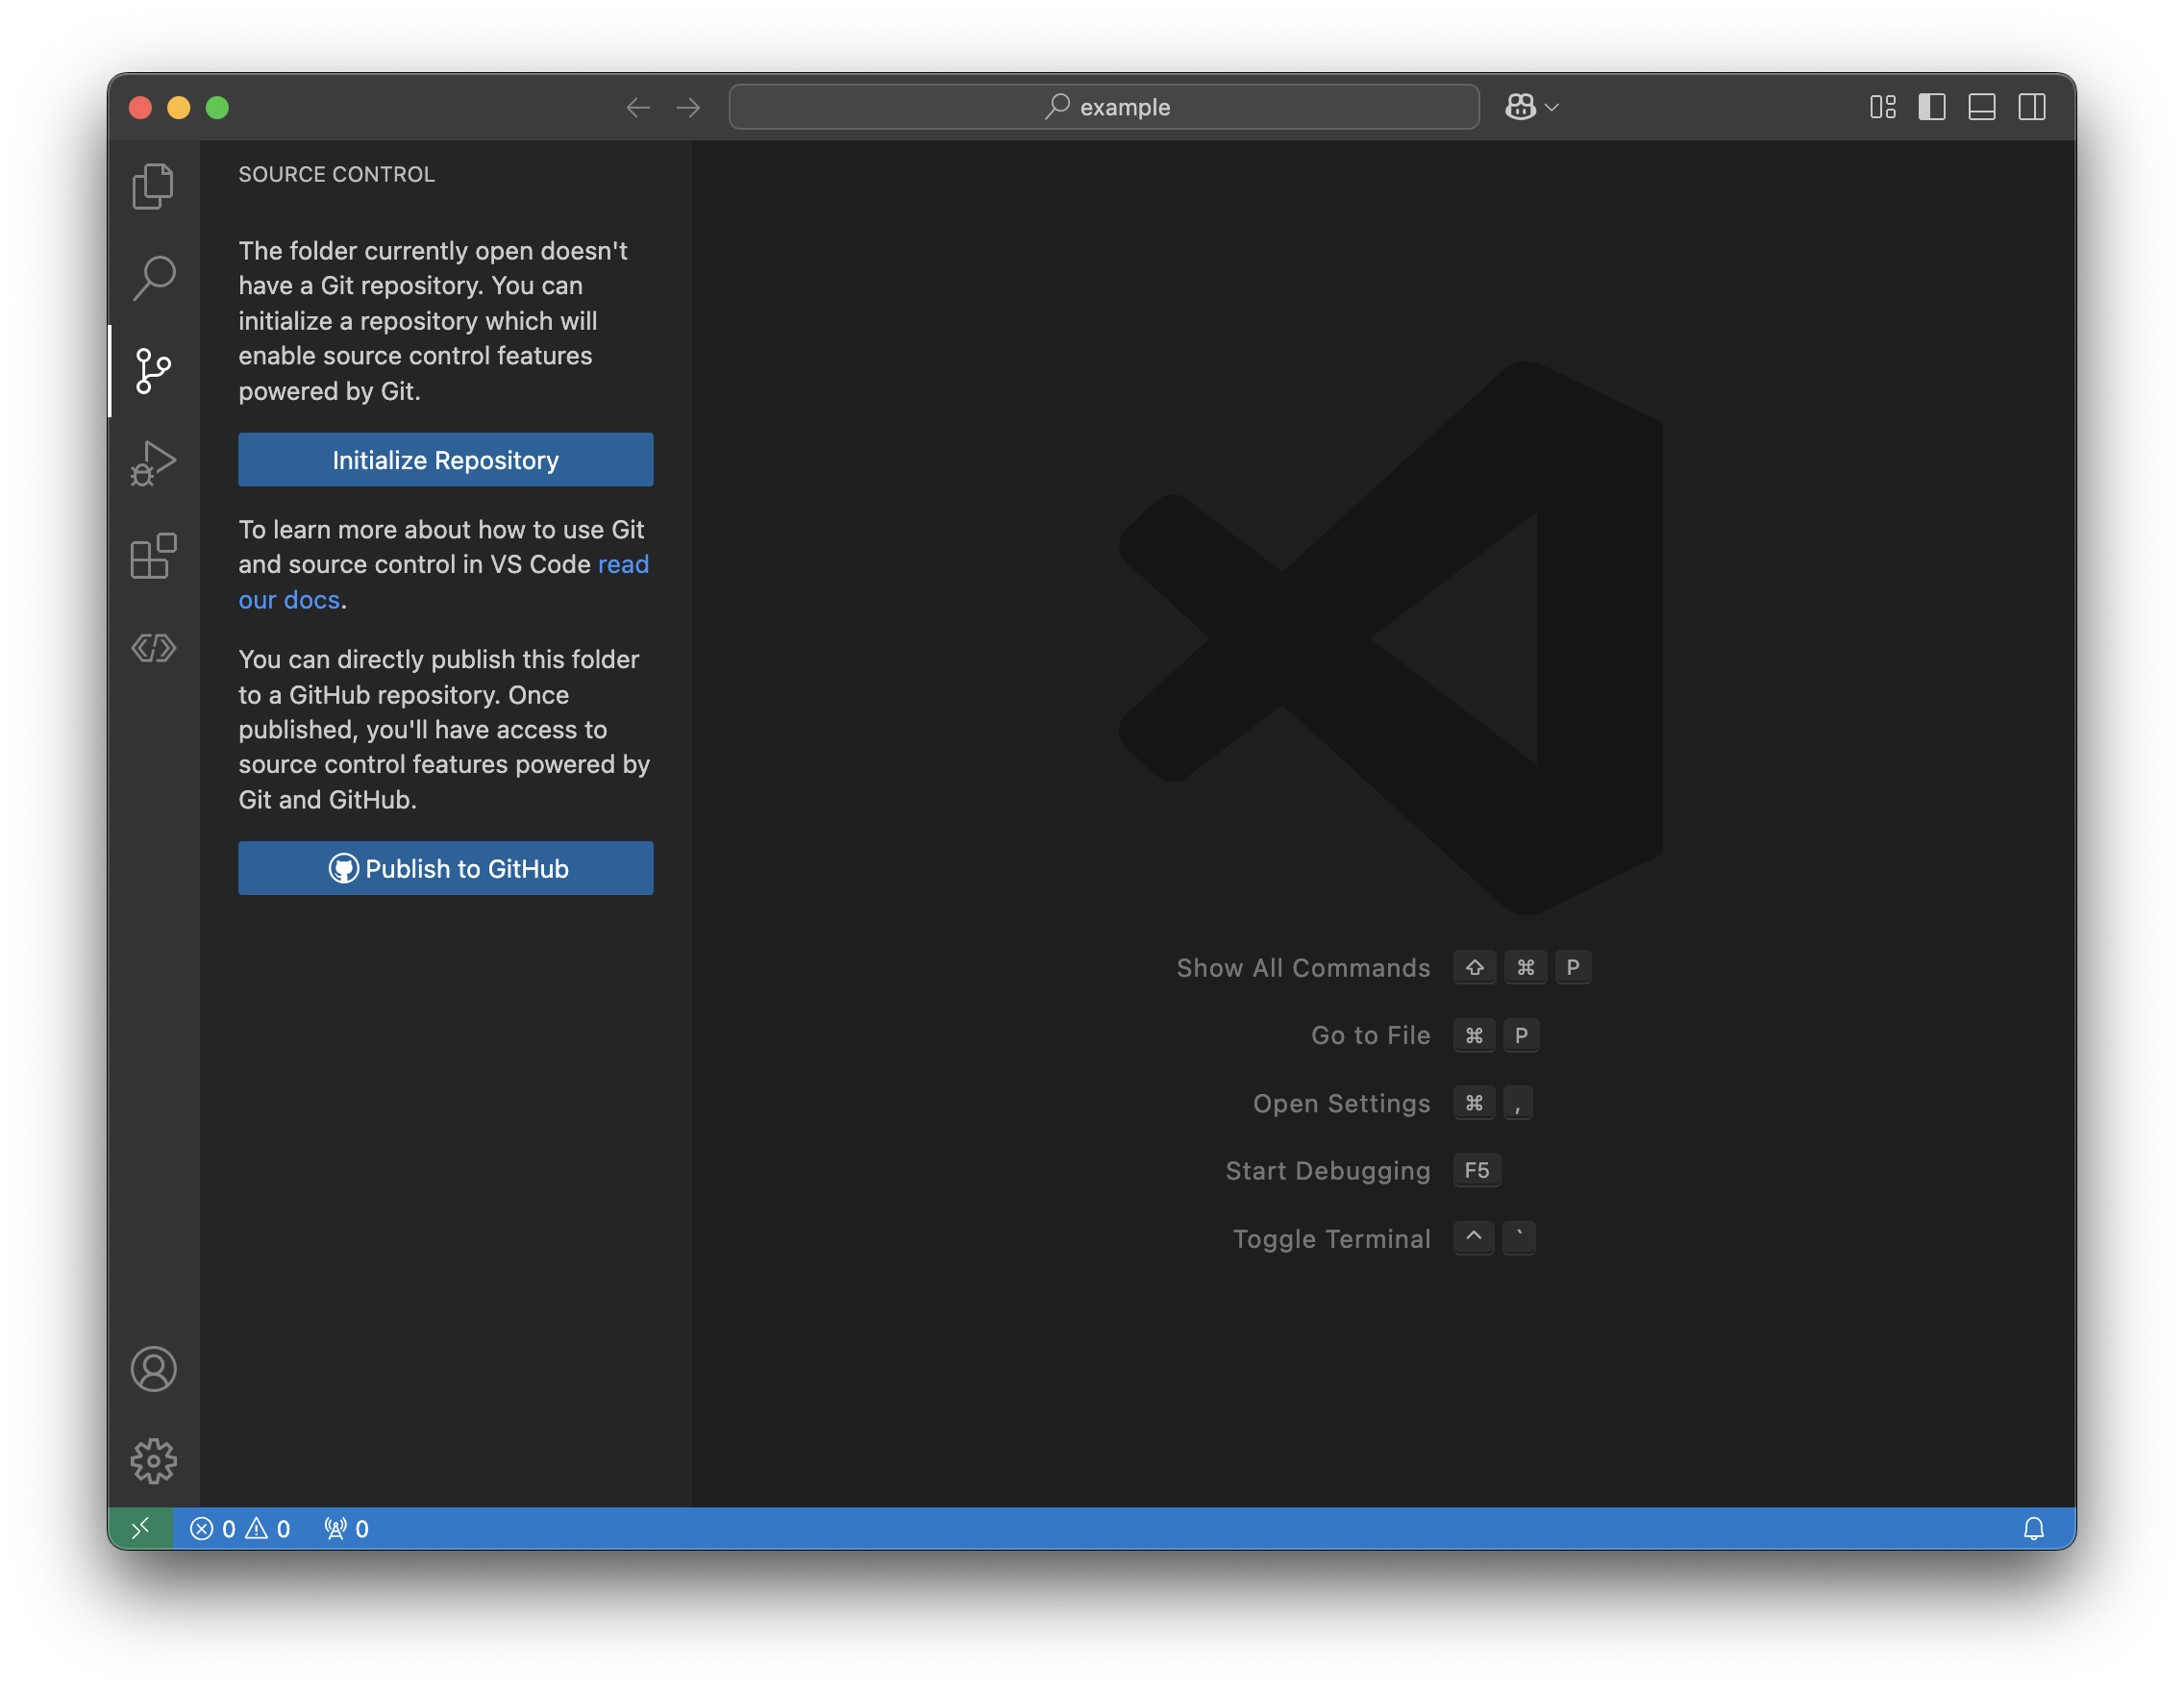The height and width of the screenshot is (1692, 2184).
Task: Expand the Copilot dropdown chevron
Action: [x=1552, y=107]
